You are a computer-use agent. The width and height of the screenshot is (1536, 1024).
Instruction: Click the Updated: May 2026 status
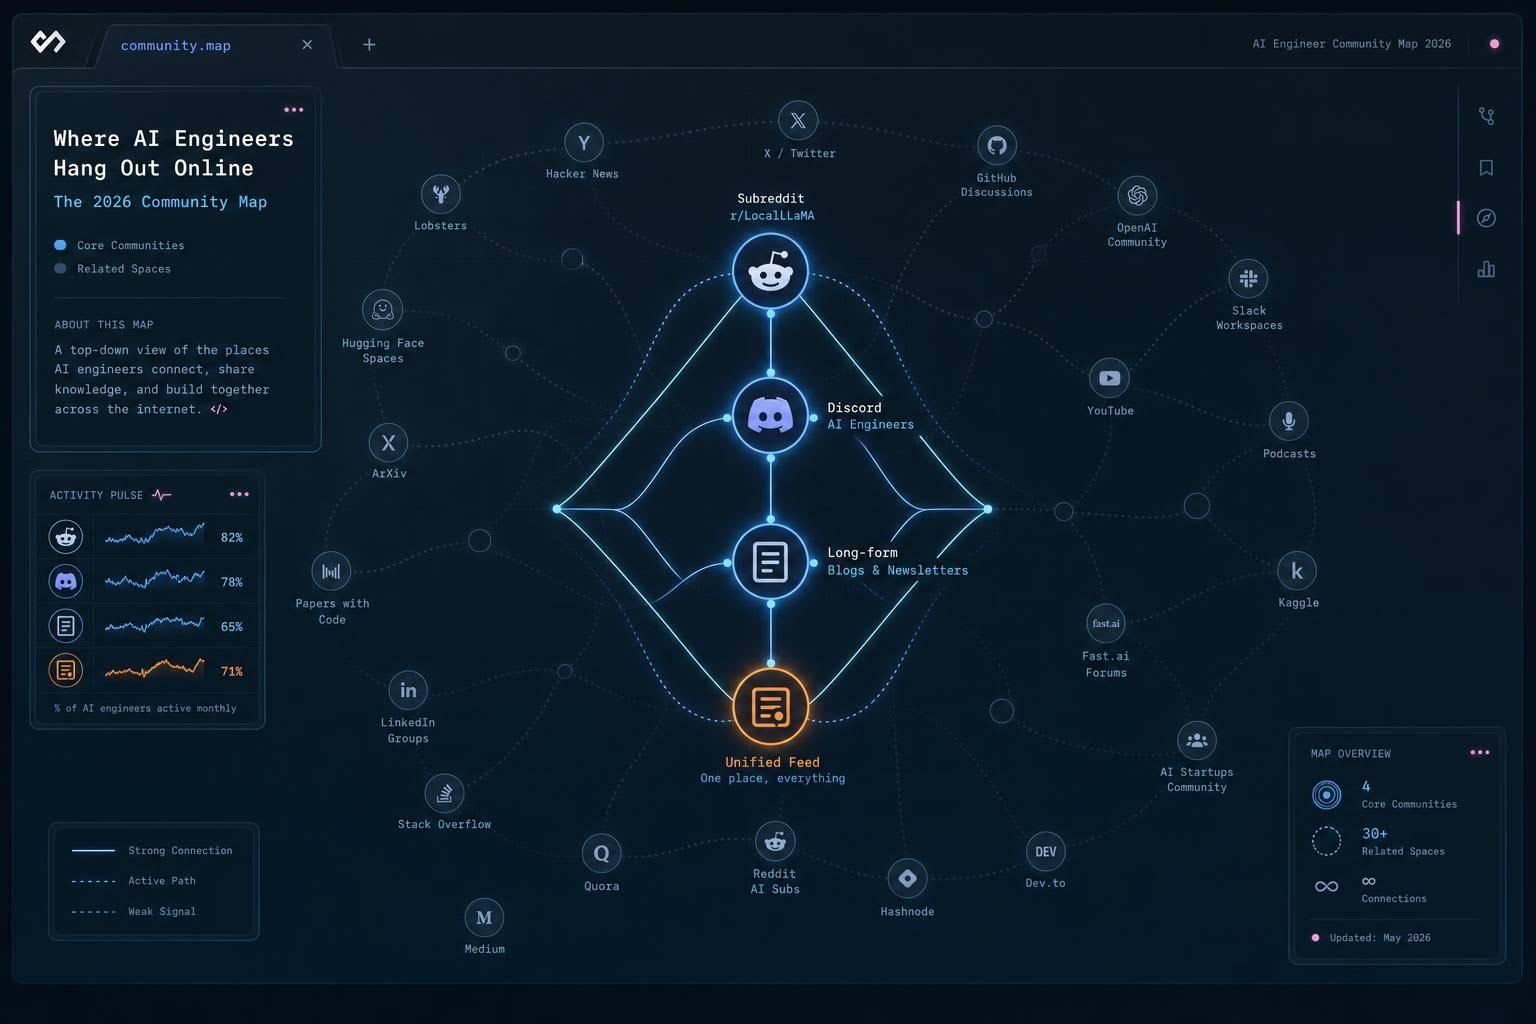coord(1371,938)
